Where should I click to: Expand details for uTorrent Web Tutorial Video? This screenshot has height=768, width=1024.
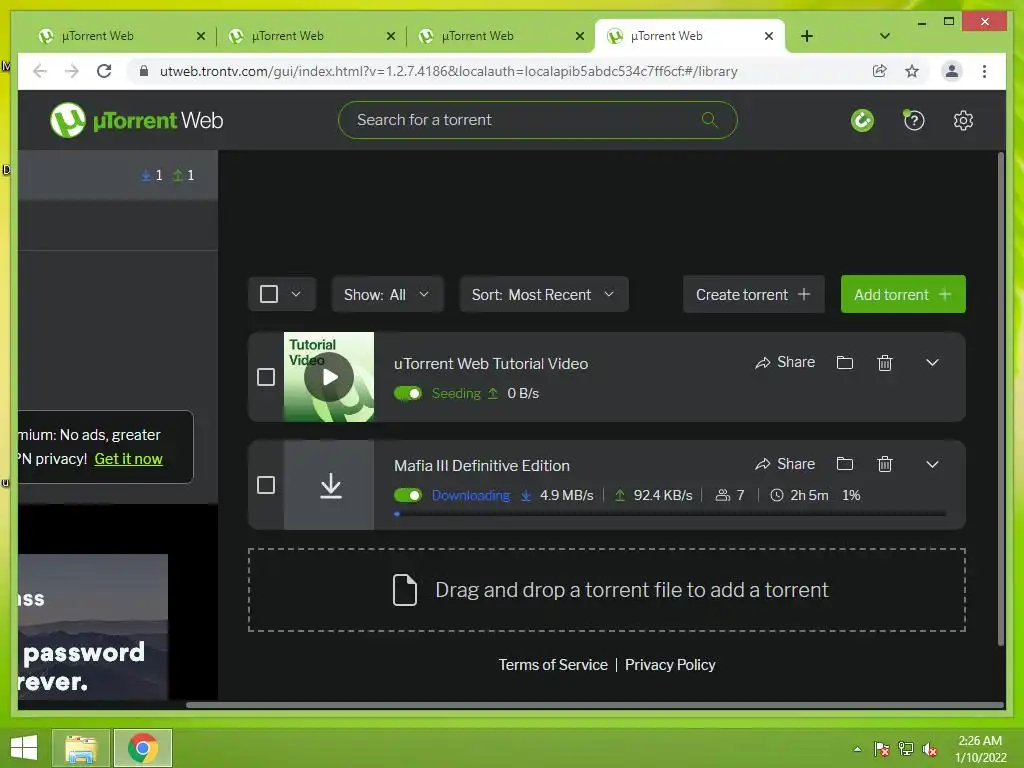[x=932, y=362]
